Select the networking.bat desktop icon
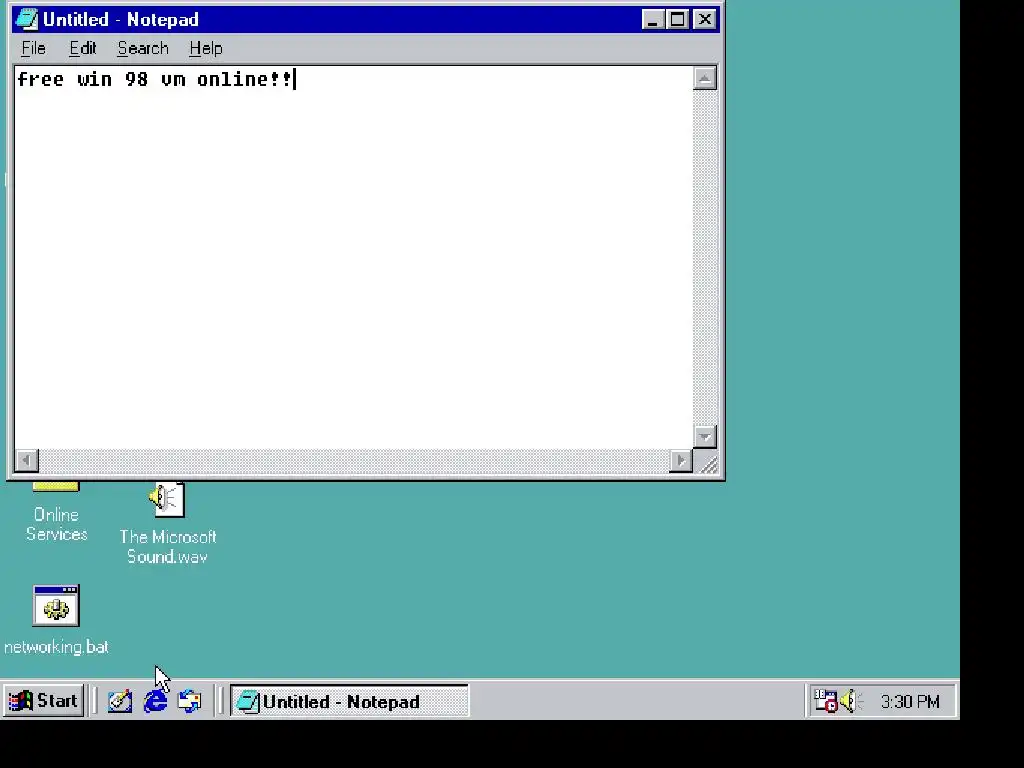Image resolution: width=1024 pixels, height=768 pixels. click(x=56, y=605)
